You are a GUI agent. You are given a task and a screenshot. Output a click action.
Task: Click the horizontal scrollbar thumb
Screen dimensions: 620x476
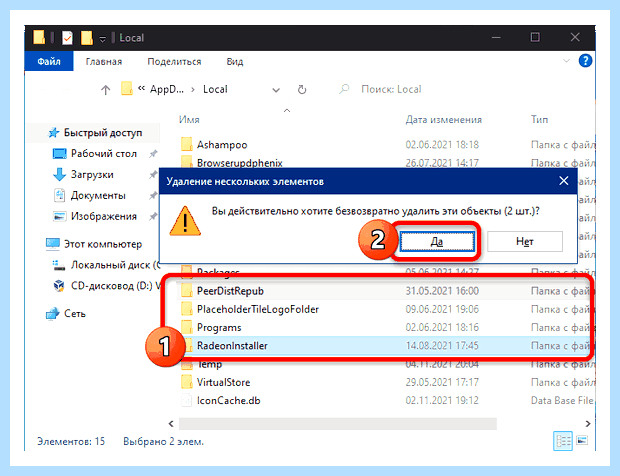(x=338, y=424)
